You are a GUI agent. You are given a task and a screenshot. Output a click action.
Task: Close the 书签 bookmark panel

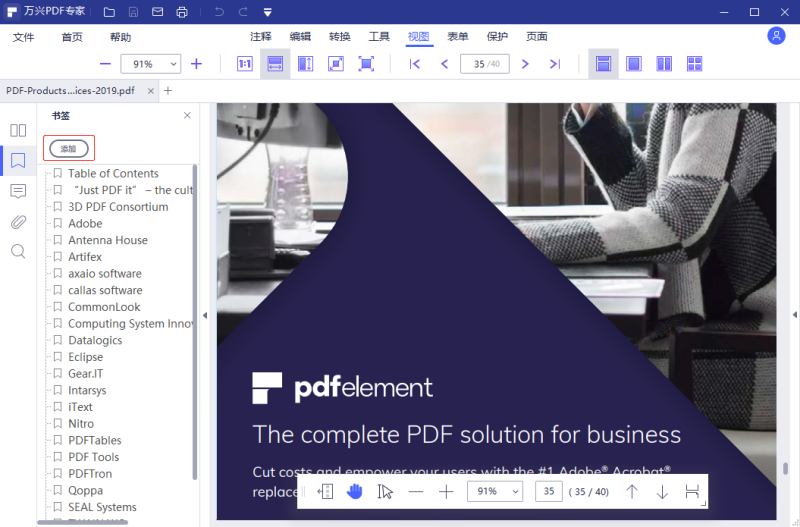click(x=187, y=115)
